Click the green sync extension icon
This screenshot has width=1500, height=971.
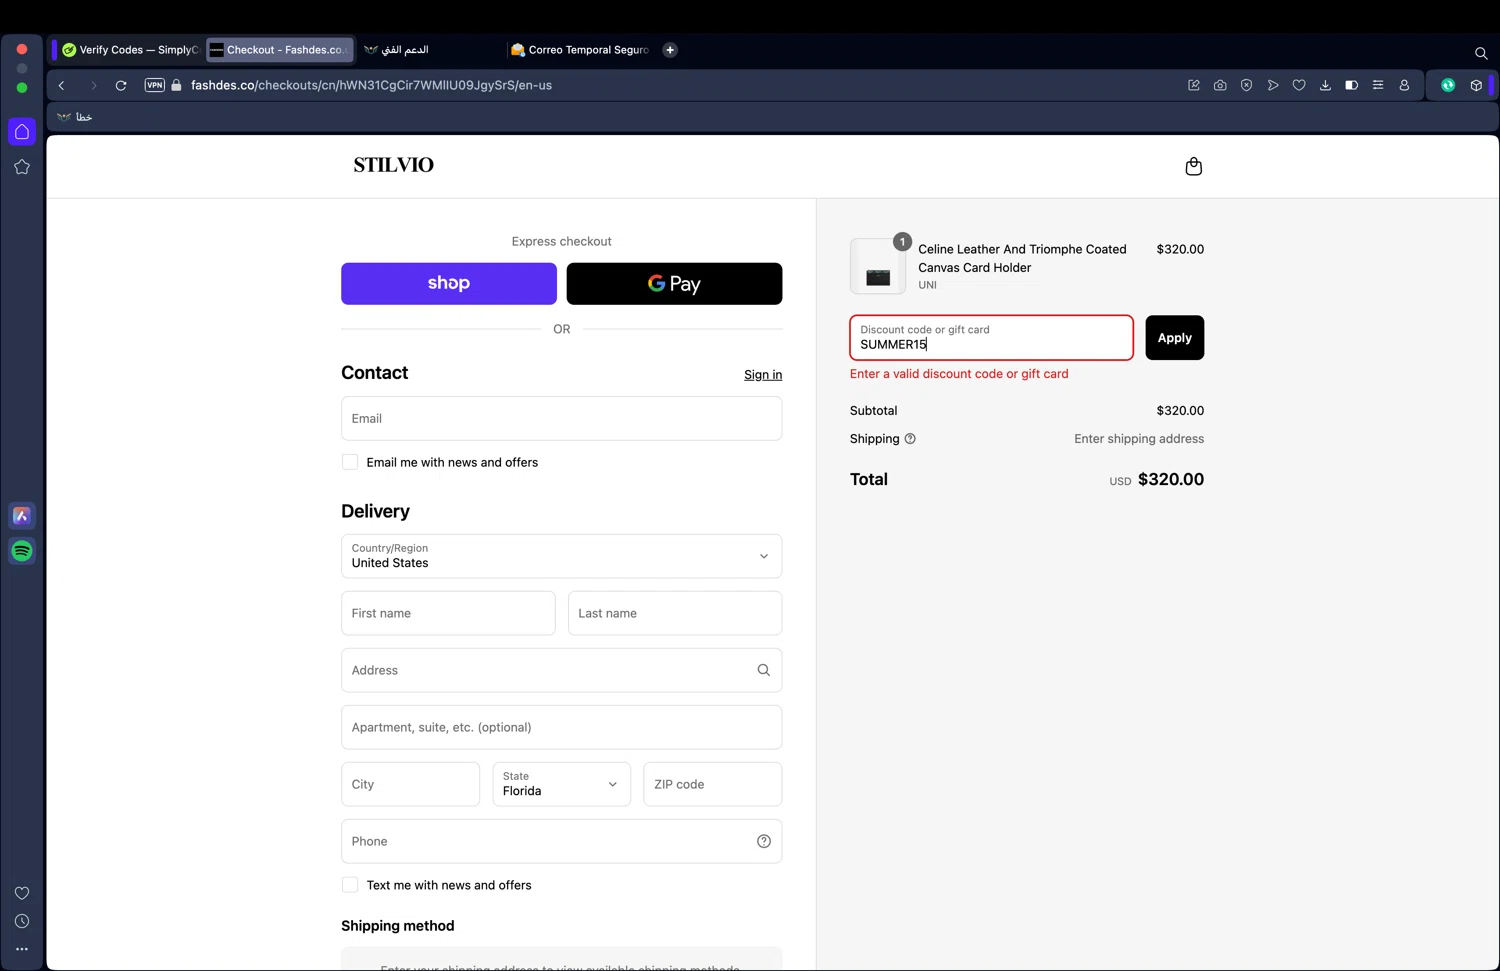click(1448, 86)
